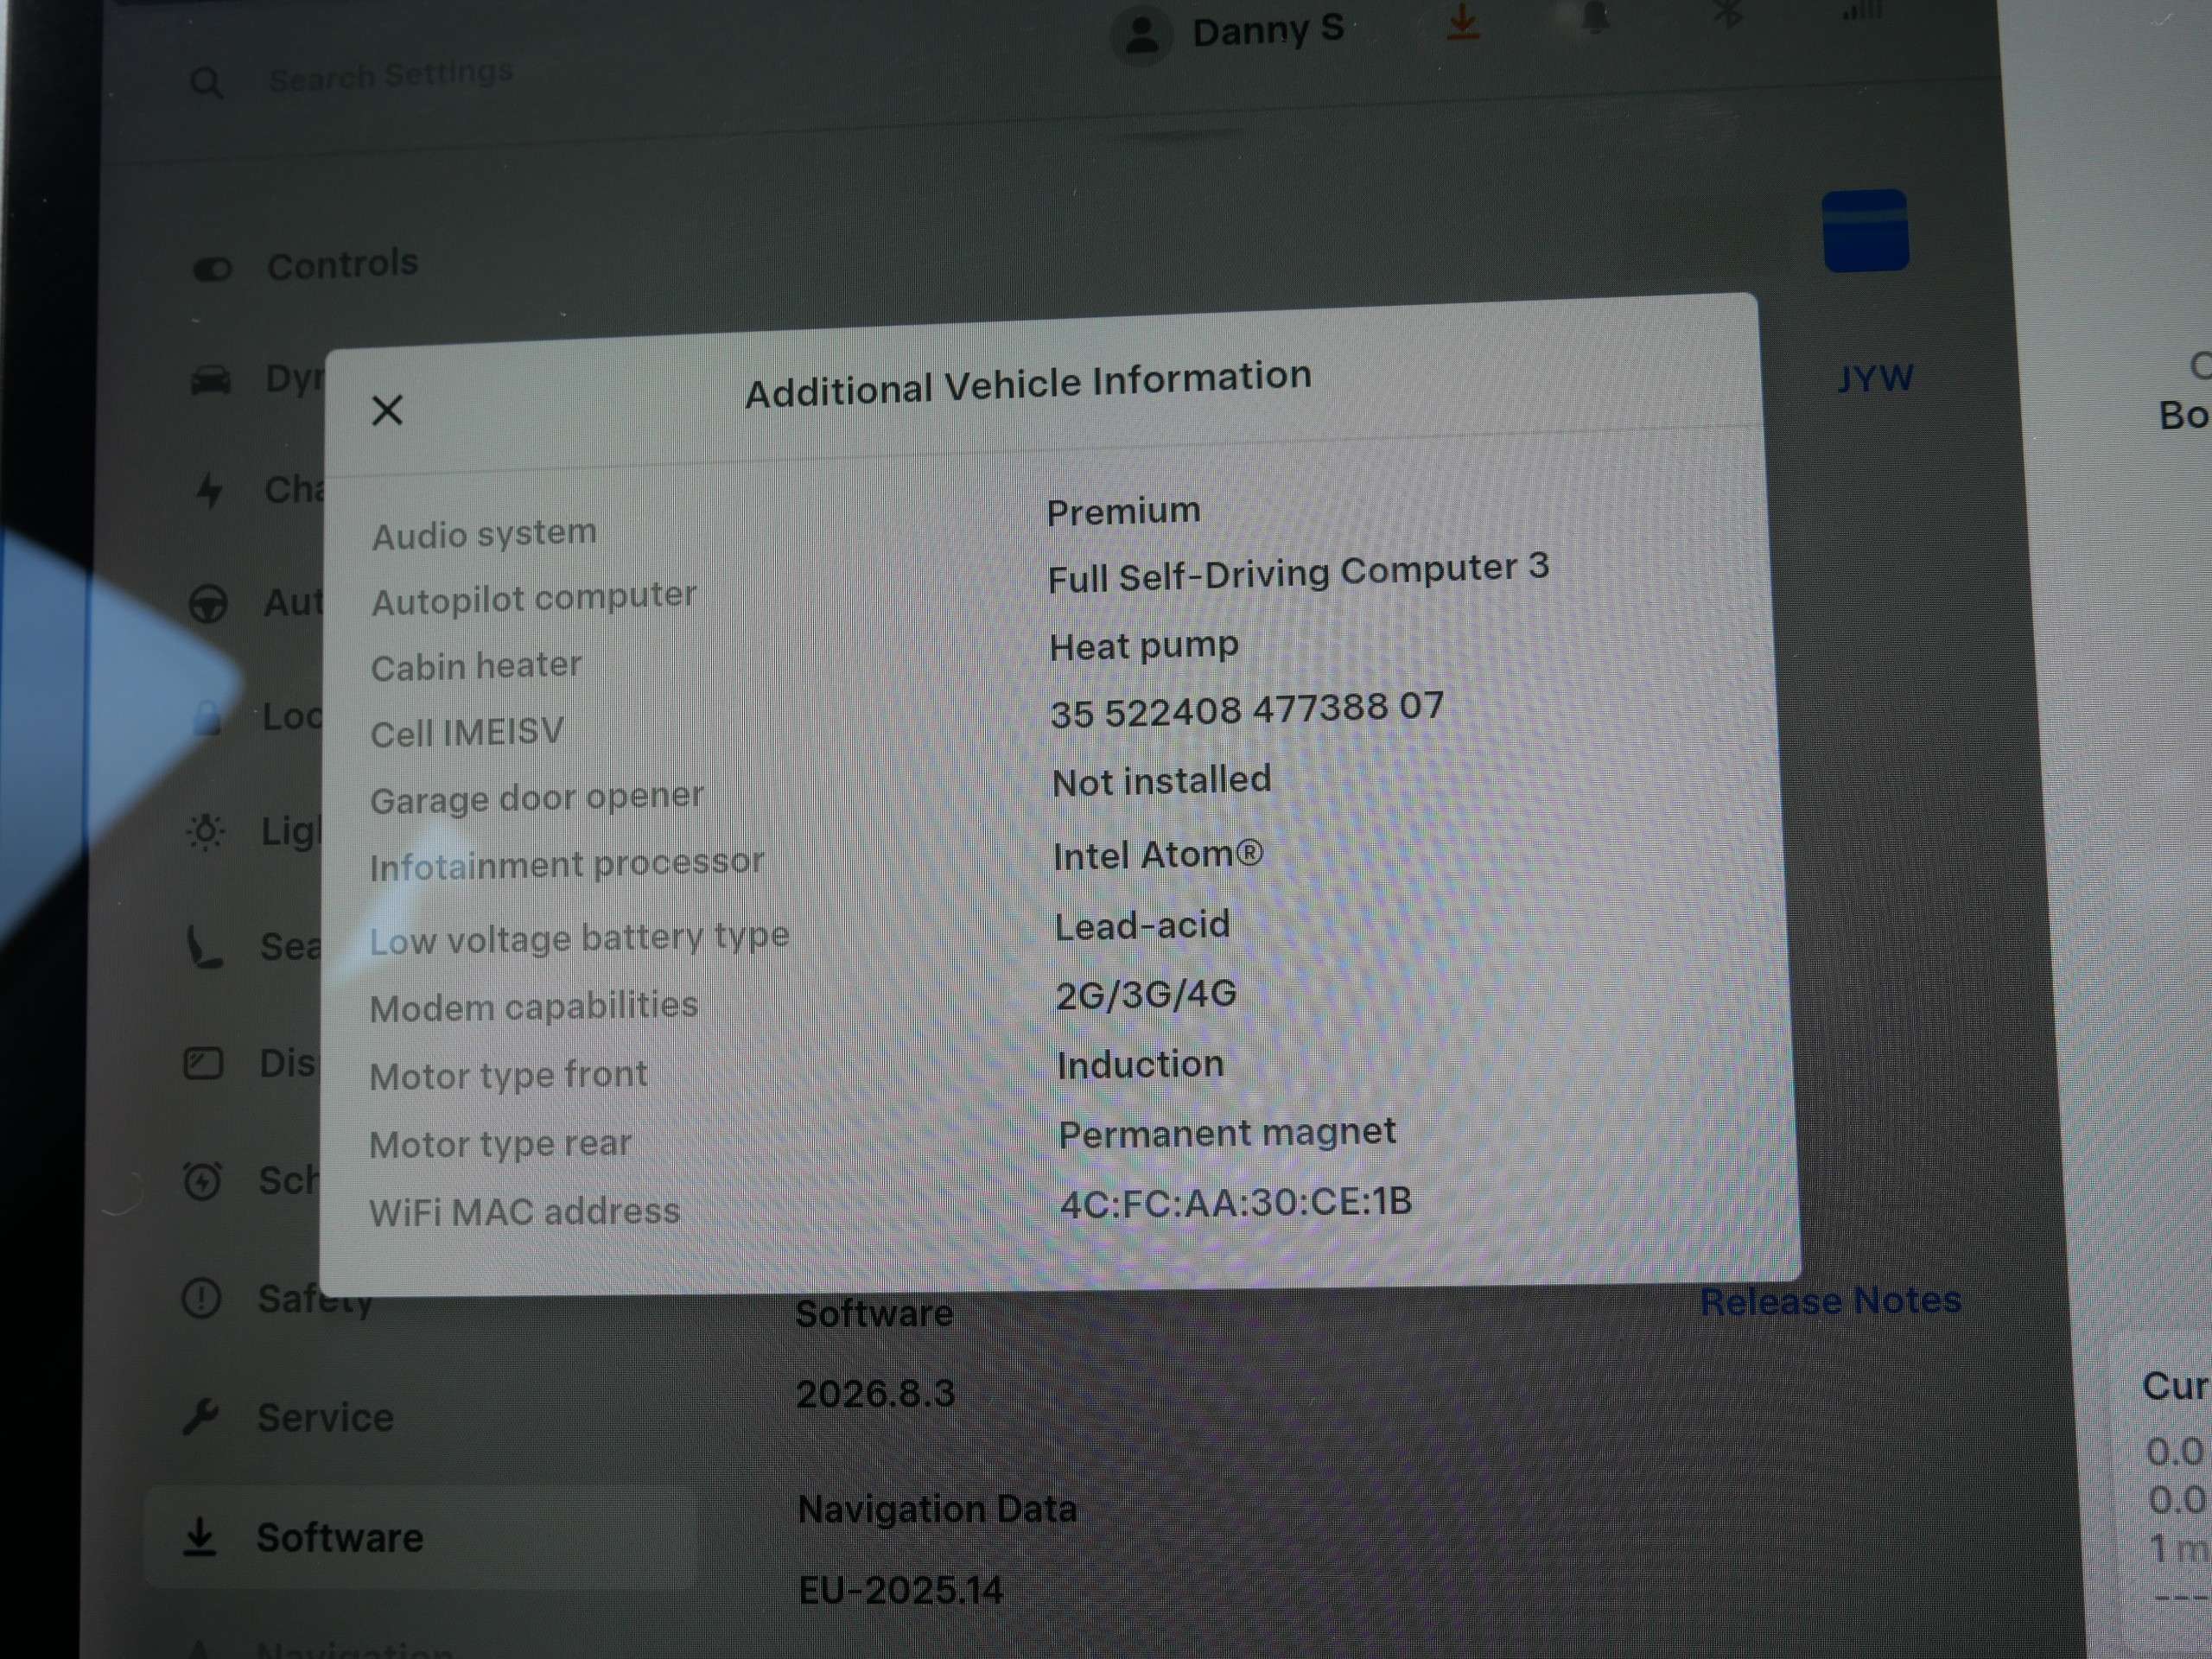Select the Premium audio value
Screen dimensions: 2212x1659
[x=1123, y=511]
